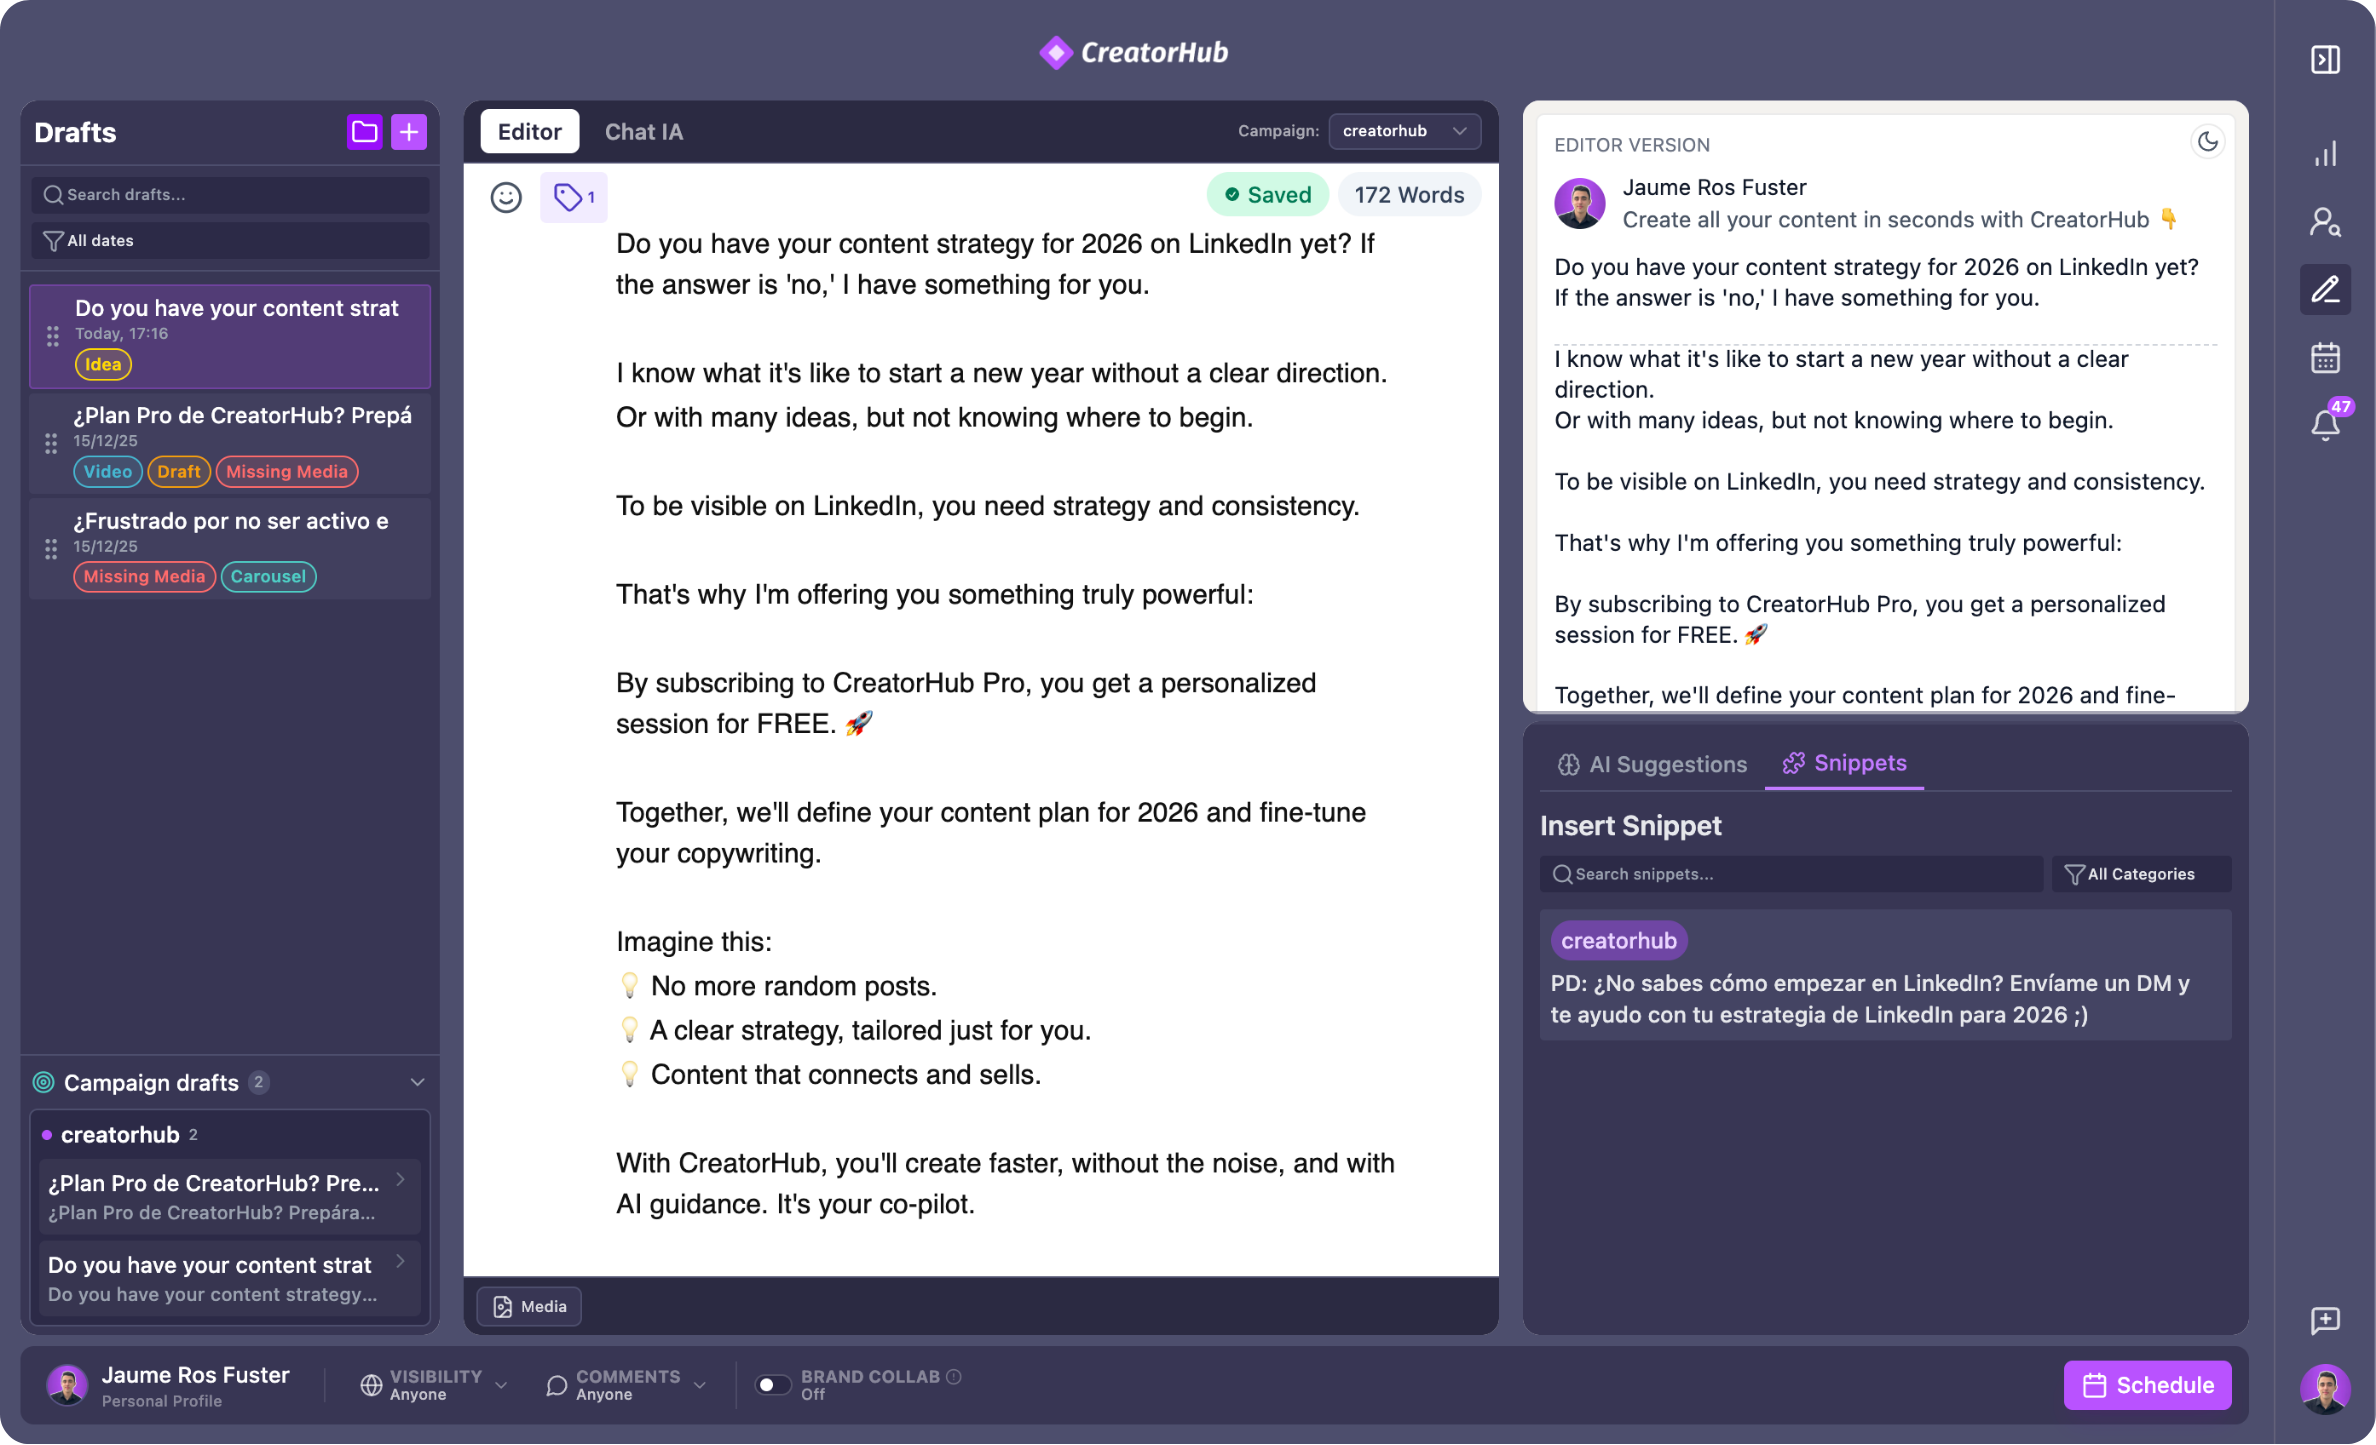
Task: Click the Schedule button
Action: pos(2147,1384)
